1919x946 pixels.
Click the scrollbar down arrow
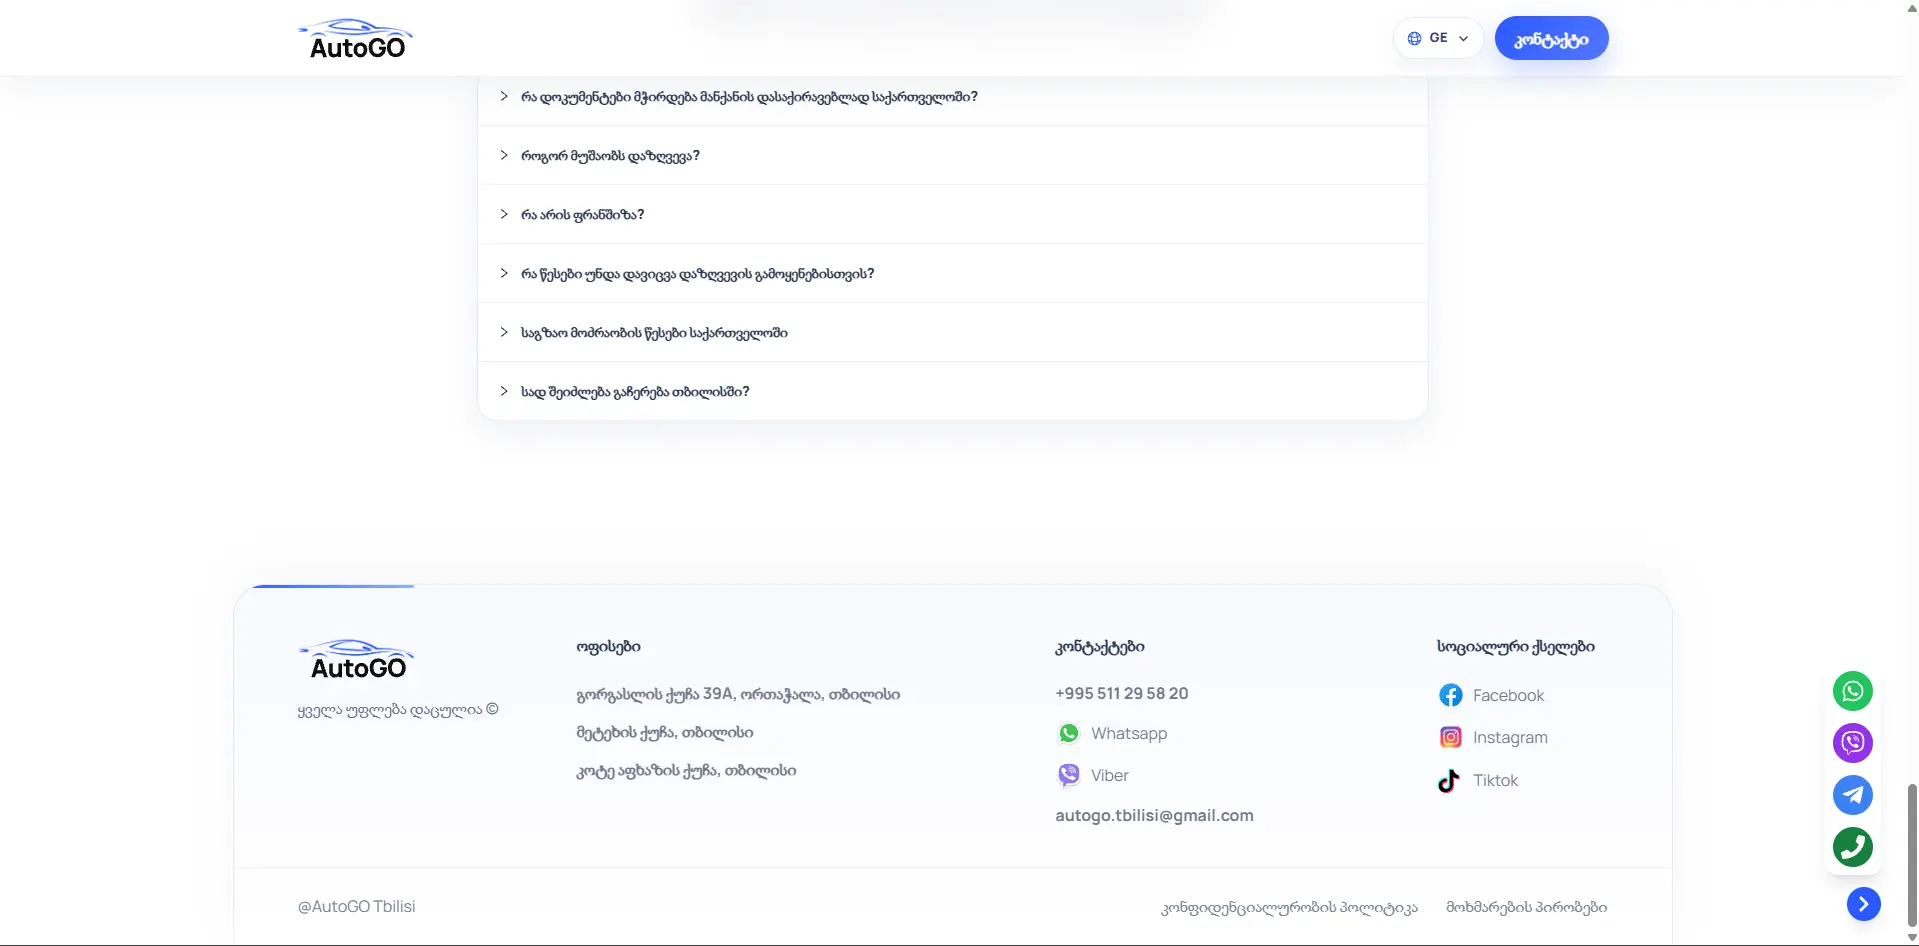[x=1912, y=938]
